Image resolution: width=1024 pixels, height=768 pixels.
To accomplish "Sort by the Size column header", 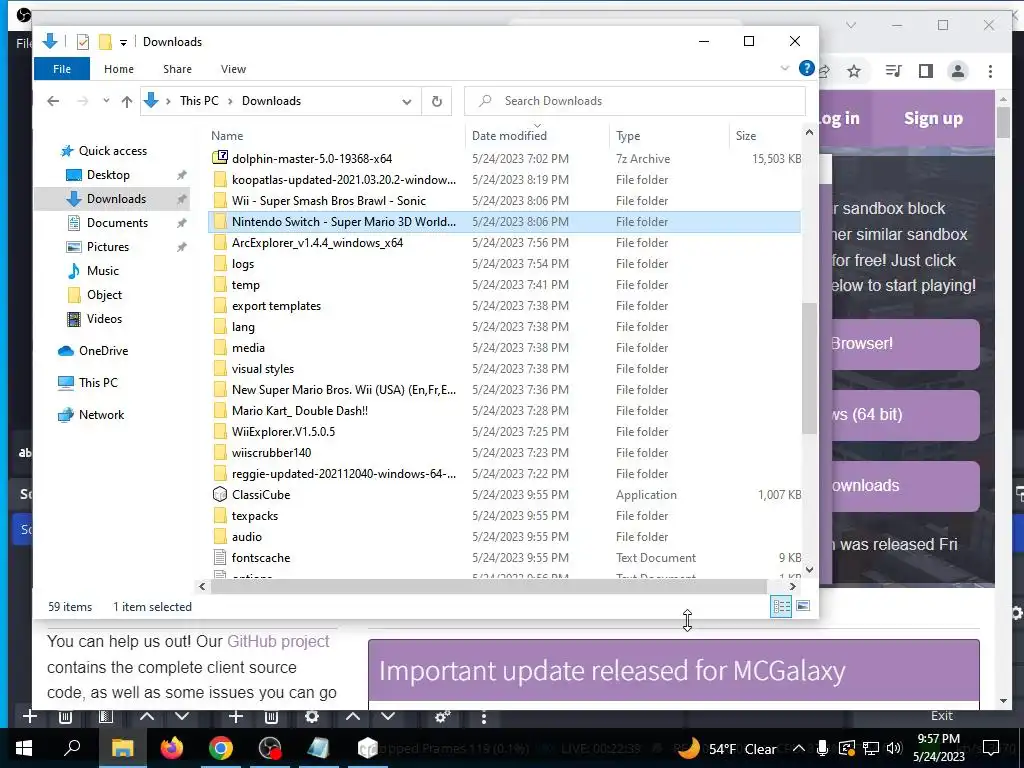I will click(x=746, y=136).
